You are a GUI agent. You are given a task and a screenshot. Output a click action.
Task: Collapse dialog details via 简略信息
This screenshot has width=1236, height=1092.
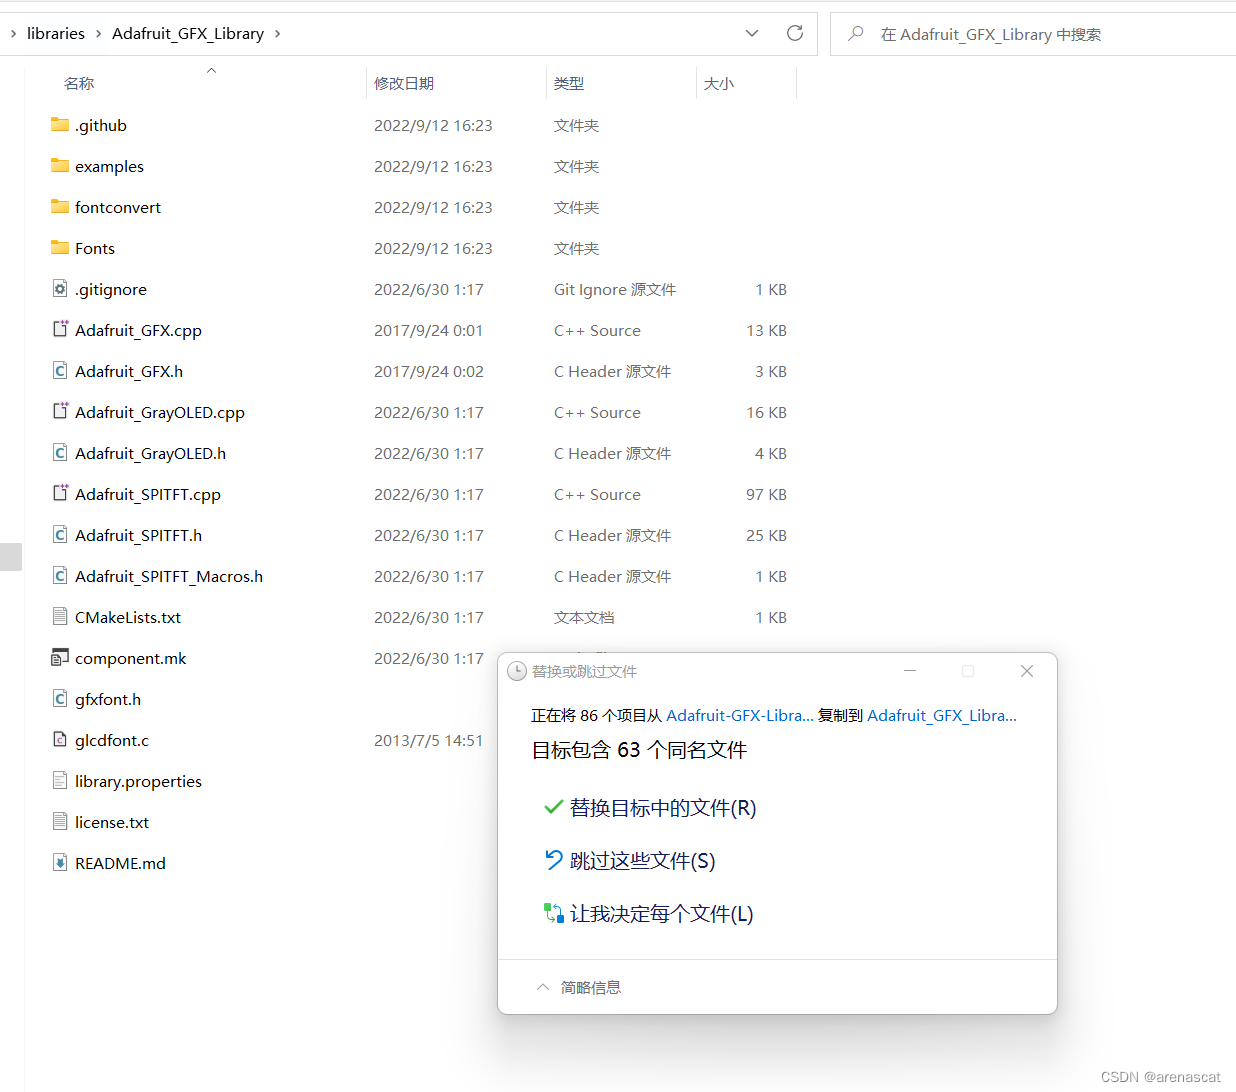pyautogui.click(x=579, y=987)
